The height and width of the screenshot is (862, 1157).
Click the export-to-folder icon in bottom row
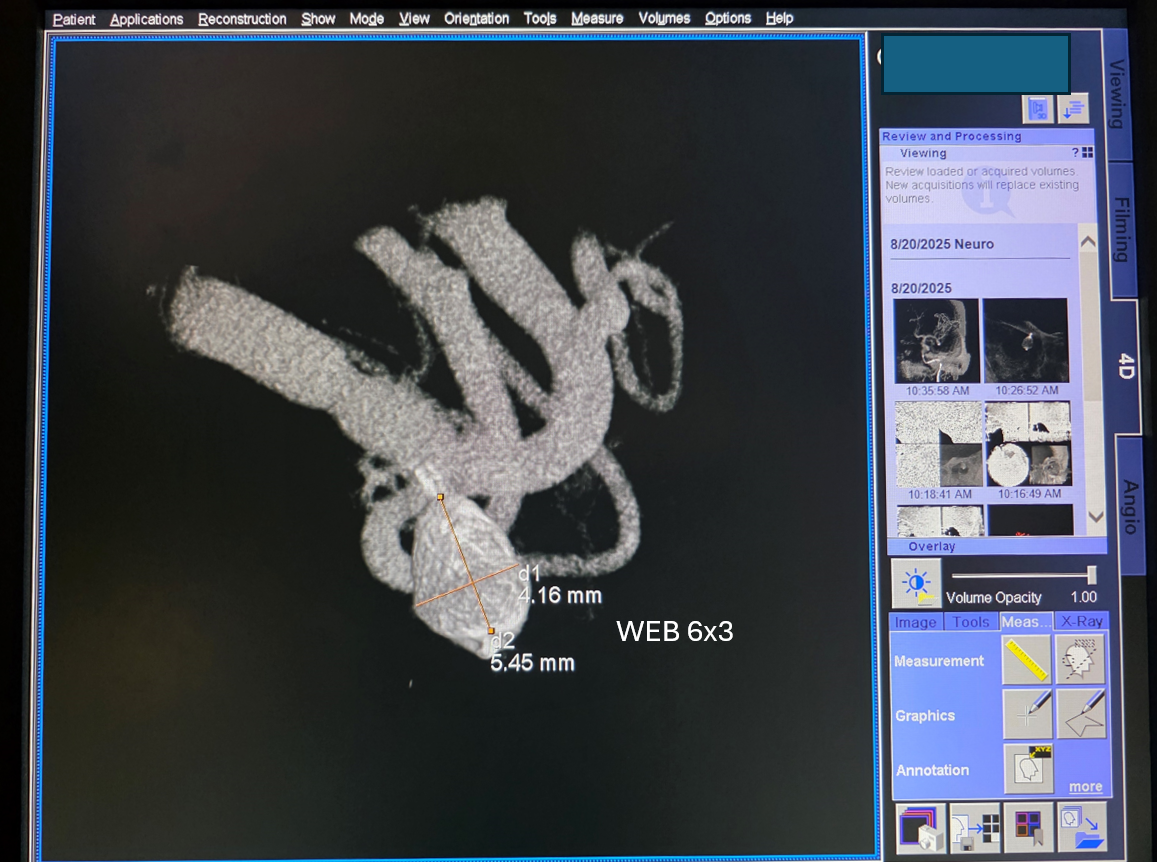(x=1082, y=827)
